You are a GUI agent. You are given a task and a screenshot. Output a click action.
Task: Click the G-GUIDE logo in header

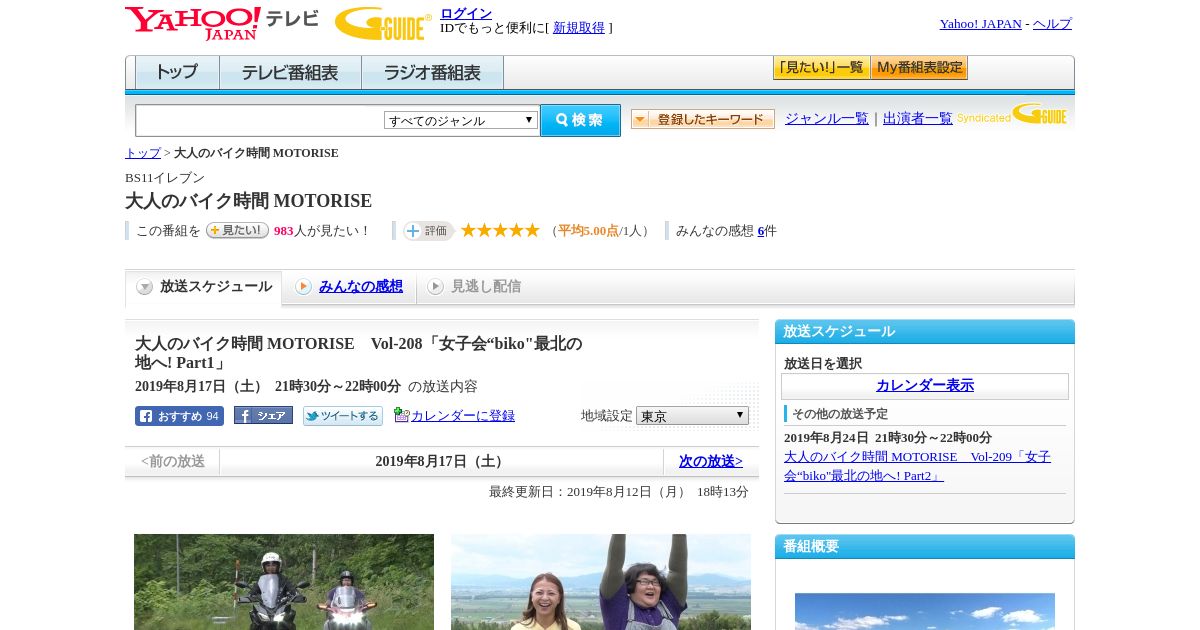click(x=383, y=23)
